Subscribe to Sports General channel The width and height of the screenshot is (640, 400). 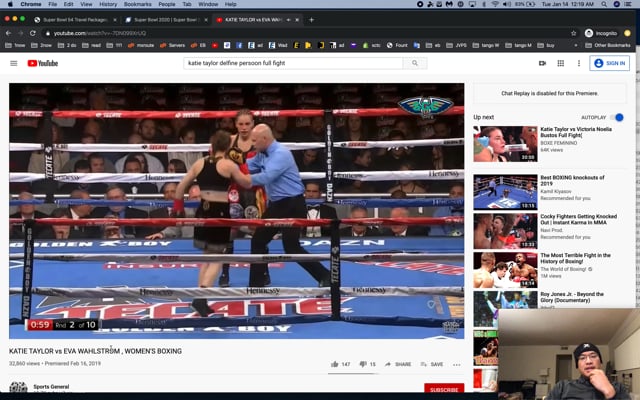pos(443,389)
